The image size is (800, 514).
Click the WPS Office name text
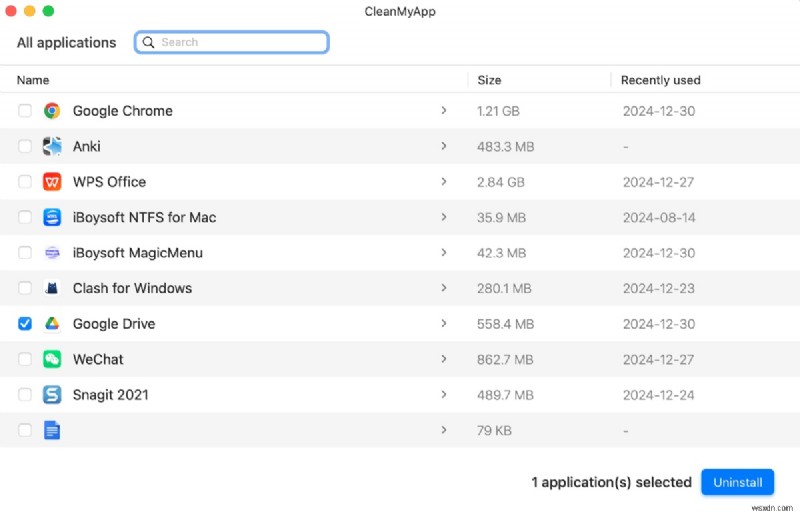pyautogui.click(x=109, y=182)
